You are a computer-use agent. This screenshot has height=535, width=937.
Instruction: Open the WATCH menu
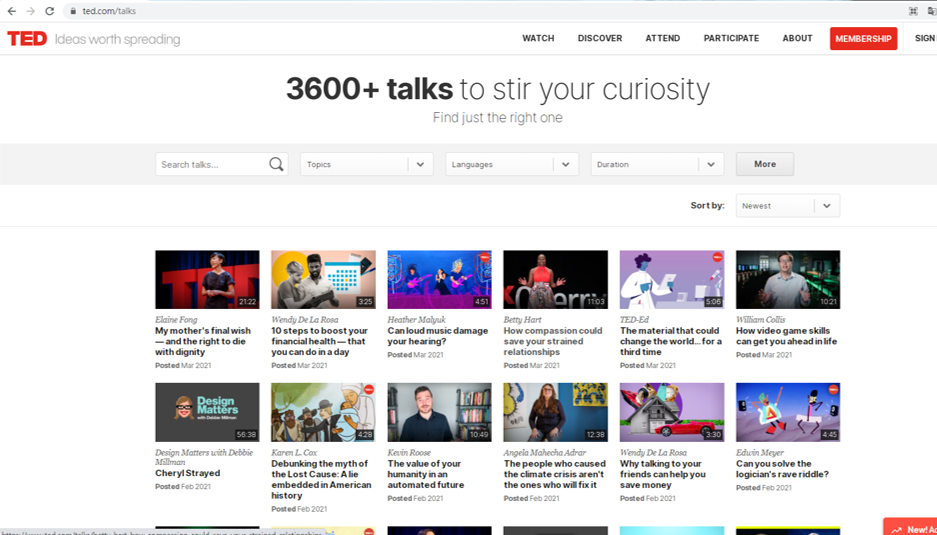[x=538, y=39]
